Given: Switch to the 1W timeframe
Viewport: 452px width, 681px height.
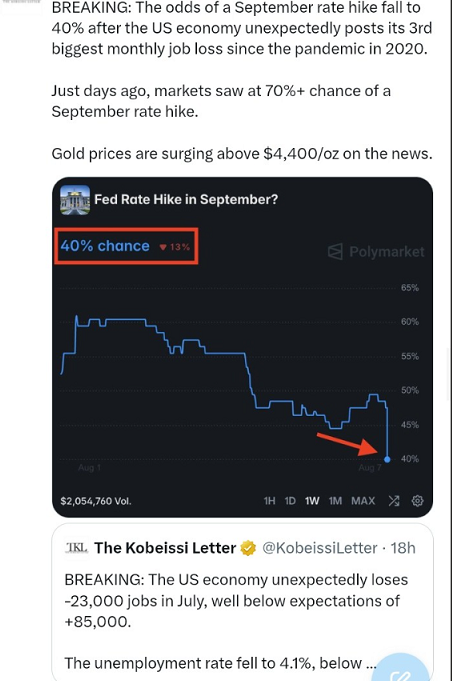Looking at the screenshot, I should (312, 501).
